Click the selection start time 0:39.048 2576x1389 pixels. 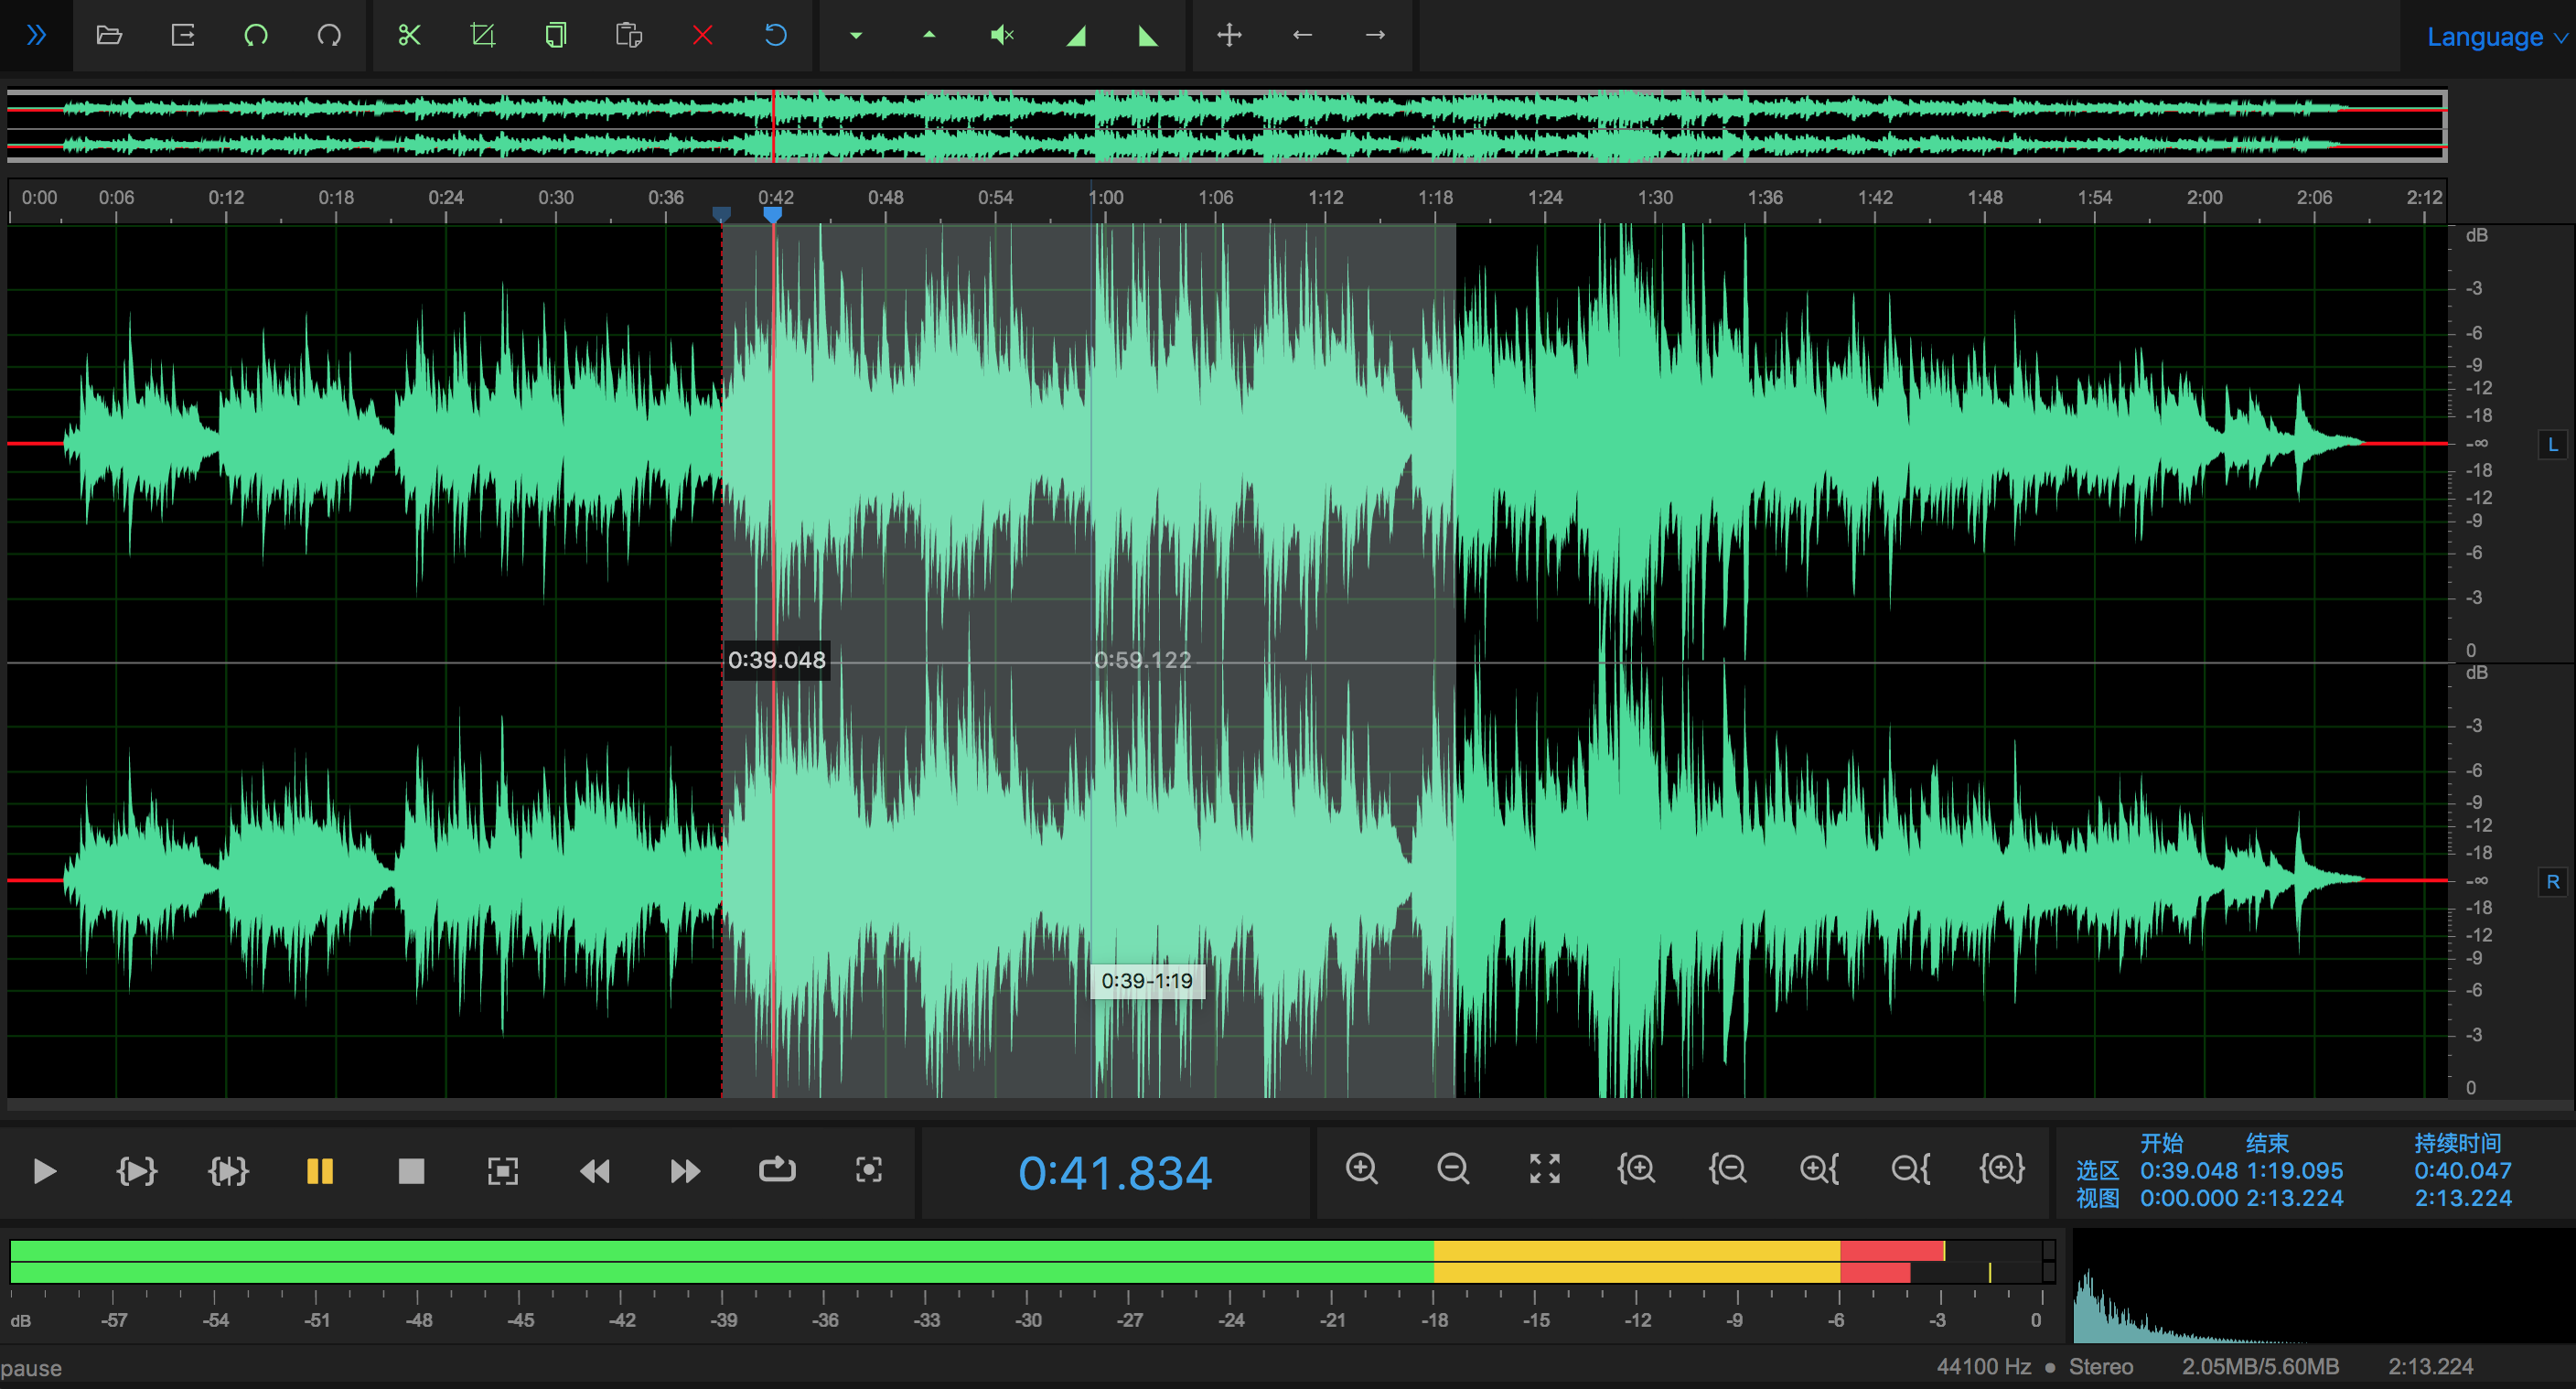point(2187,1170)
